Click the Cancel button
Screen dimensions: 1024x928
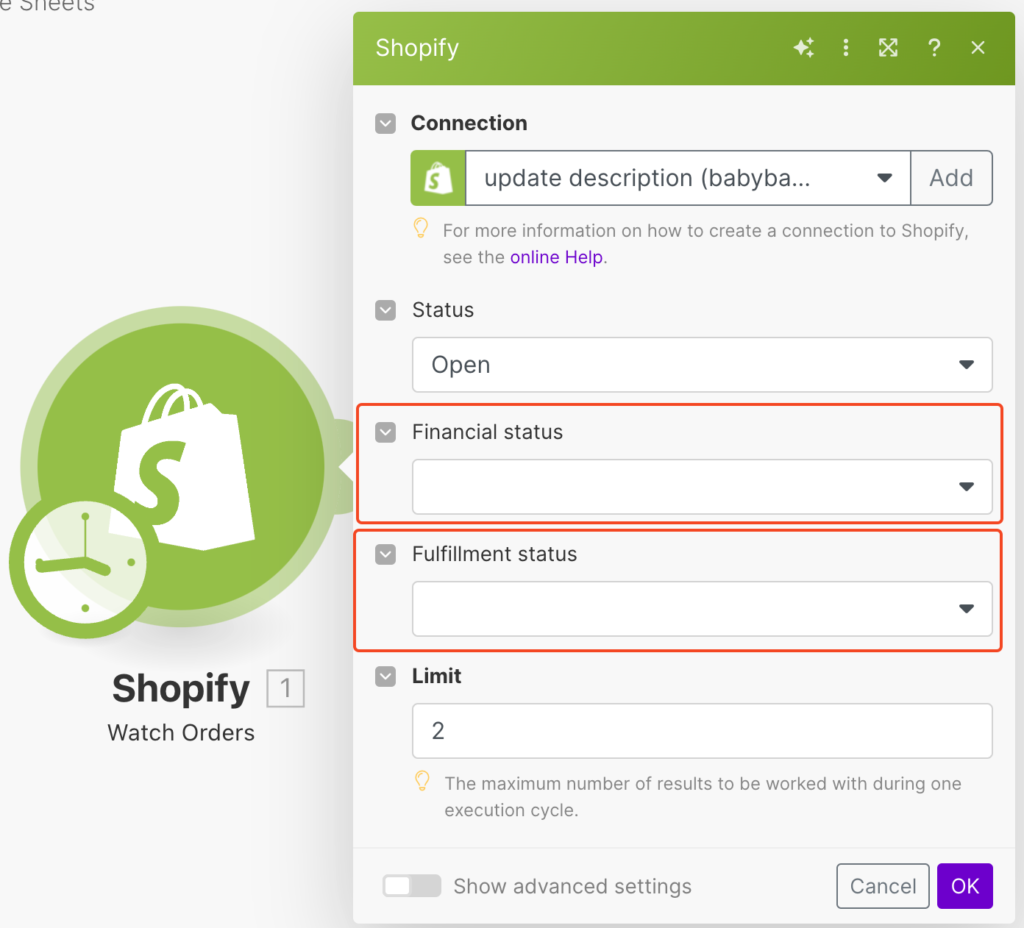883,886
